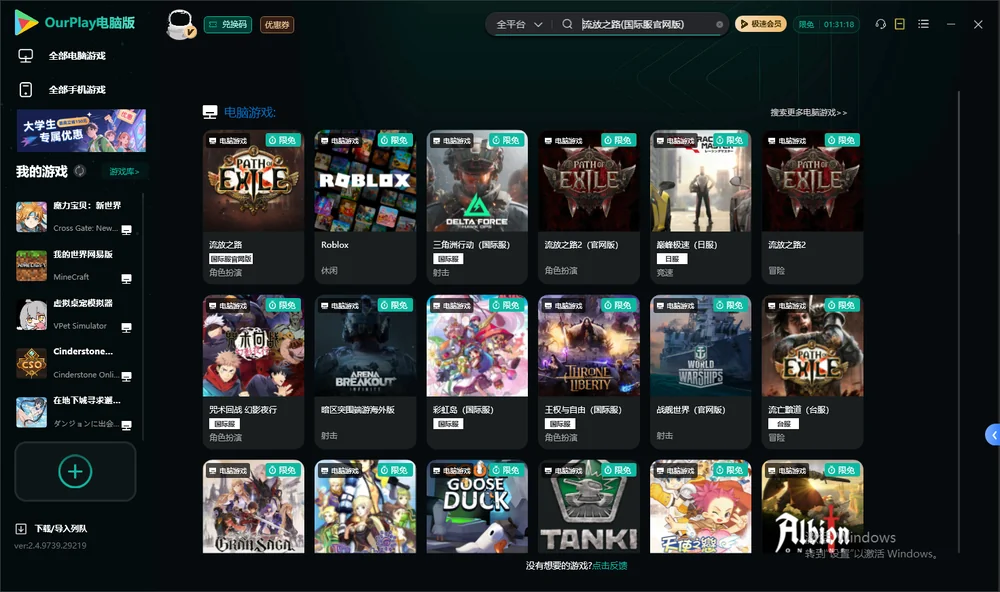
Task: Open the user avatar profile
Action: click(180, 25)
